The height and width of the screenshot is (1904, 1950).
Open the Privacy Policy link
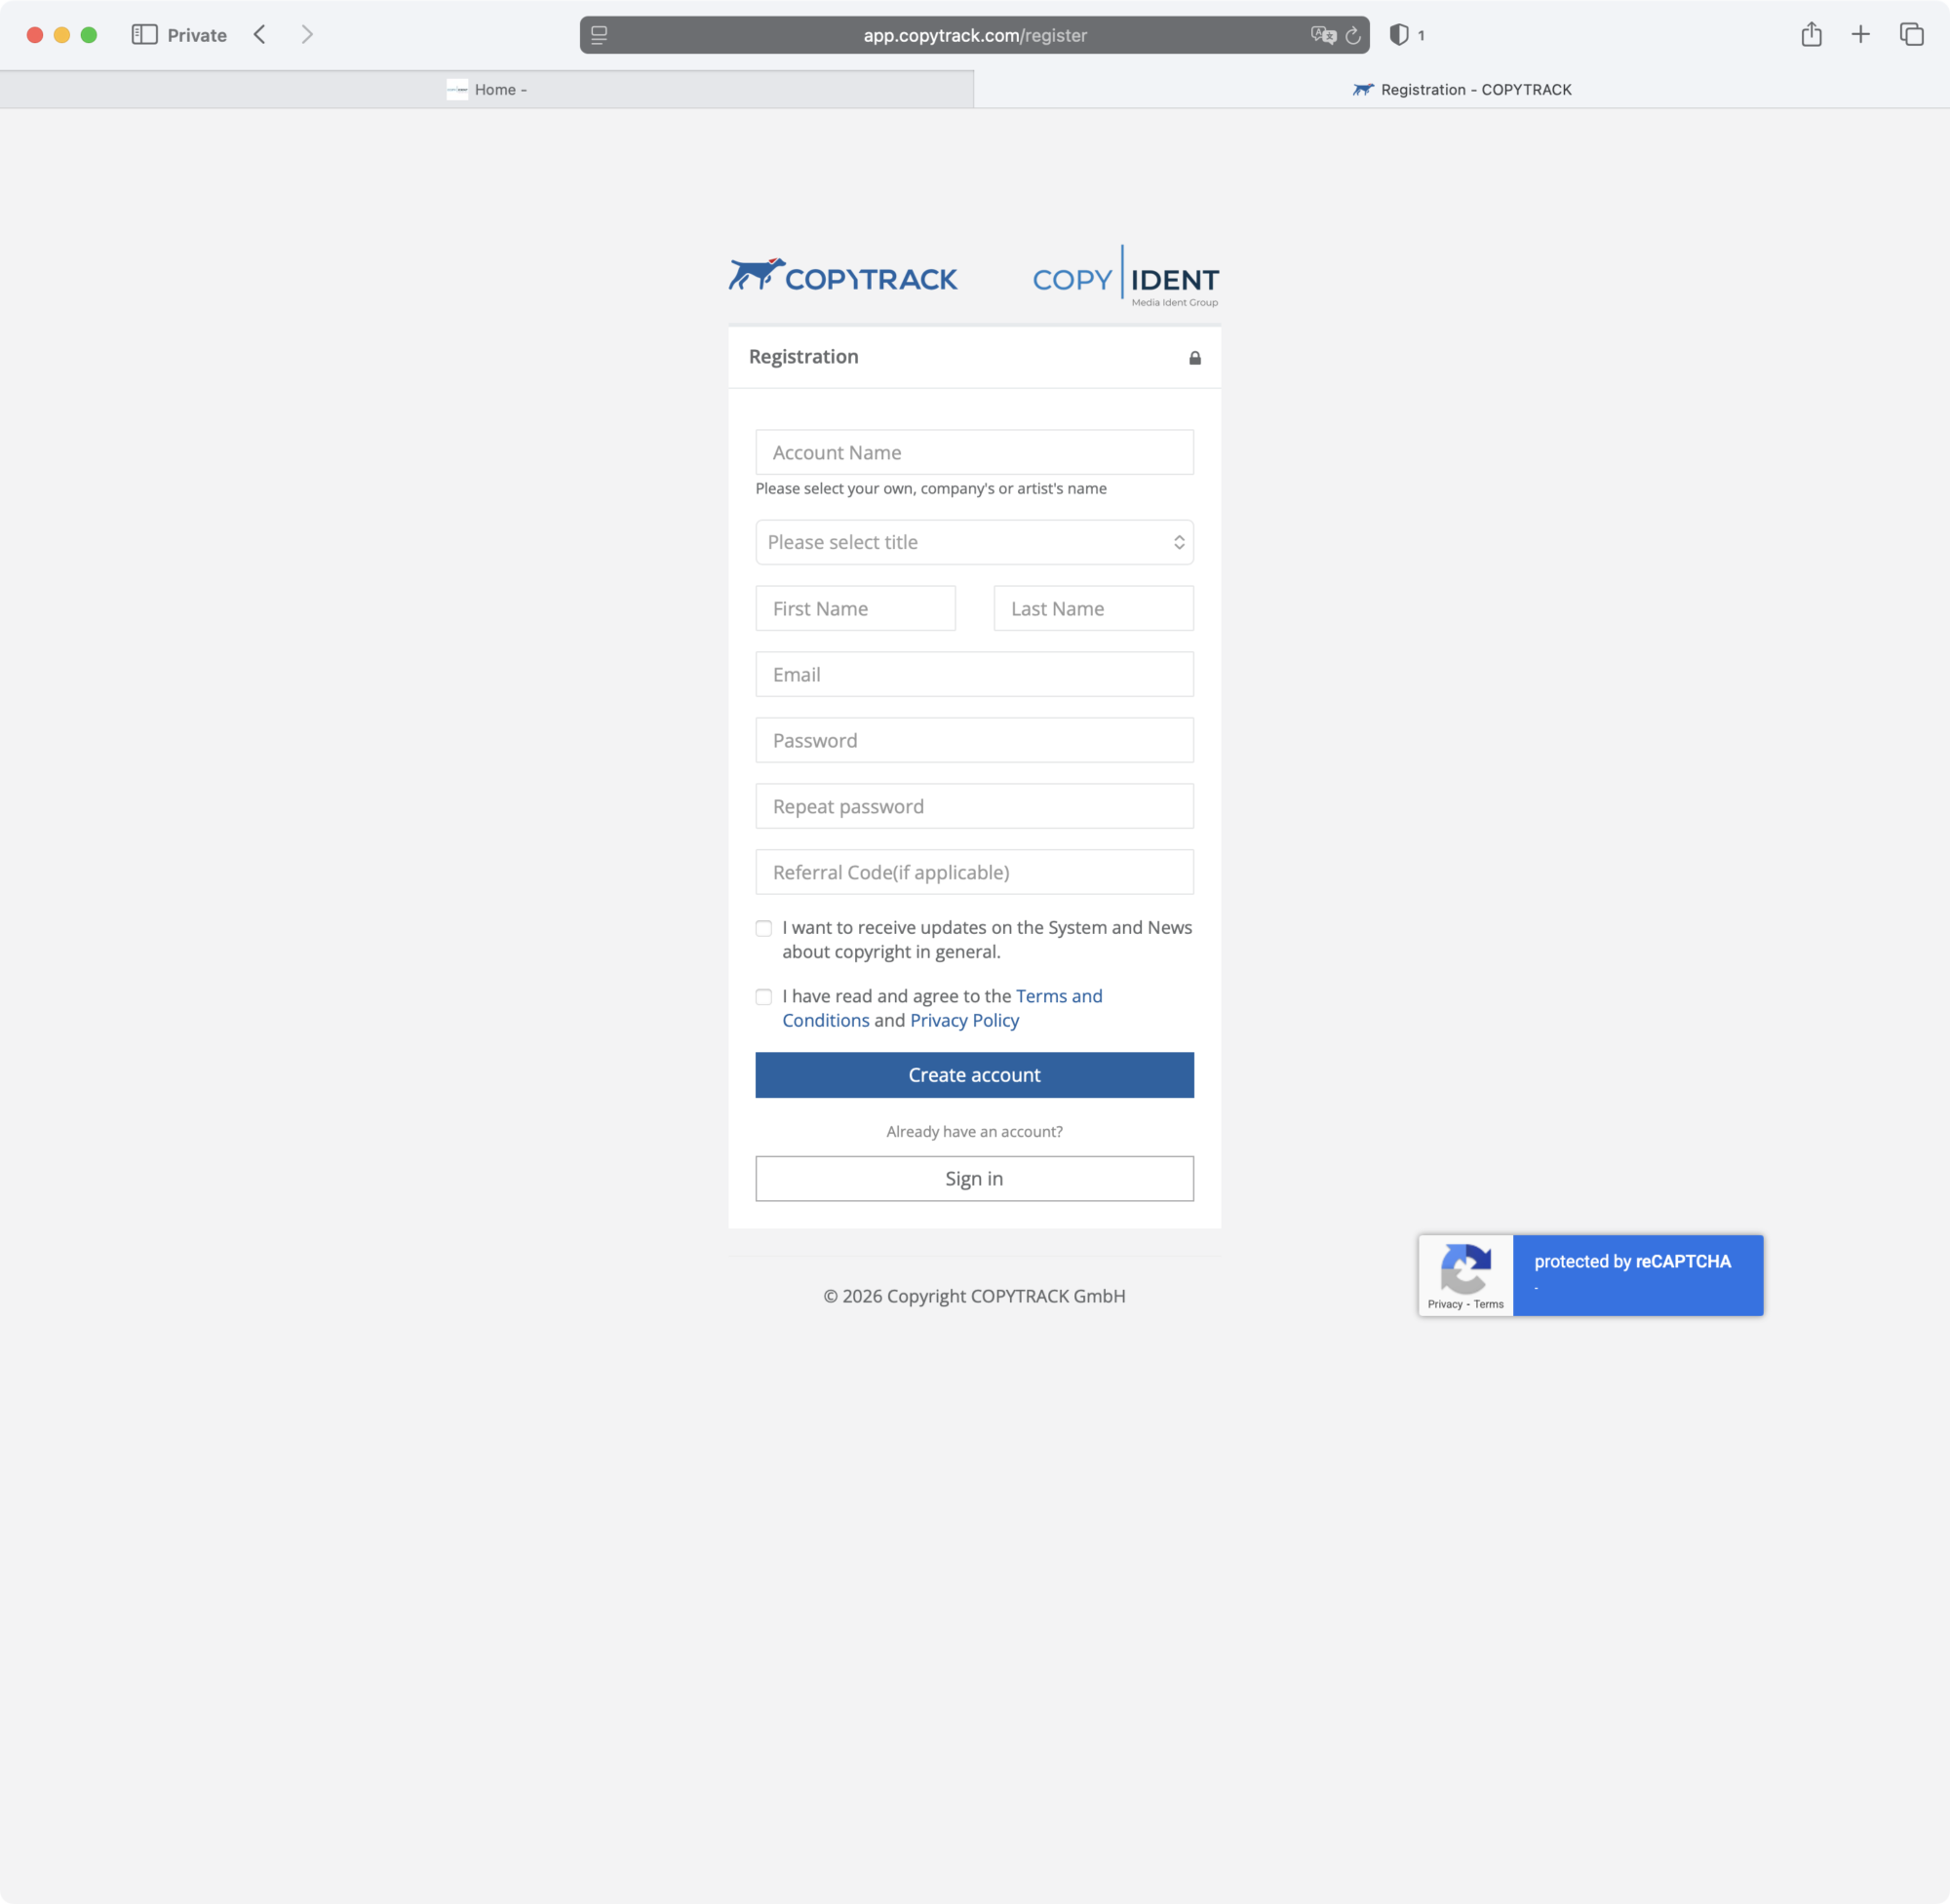[x=964, y=1020]
